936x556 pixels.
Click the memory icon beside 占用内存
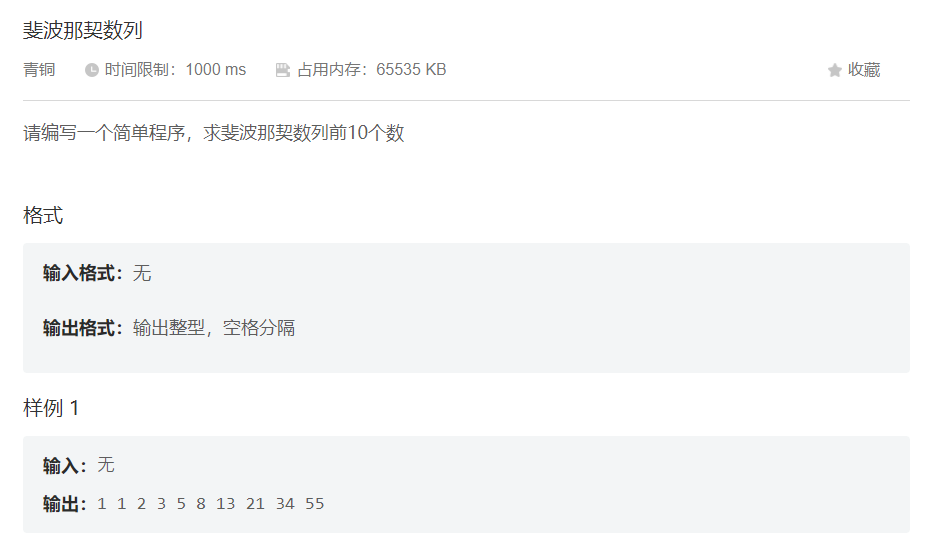click(283, 70)
